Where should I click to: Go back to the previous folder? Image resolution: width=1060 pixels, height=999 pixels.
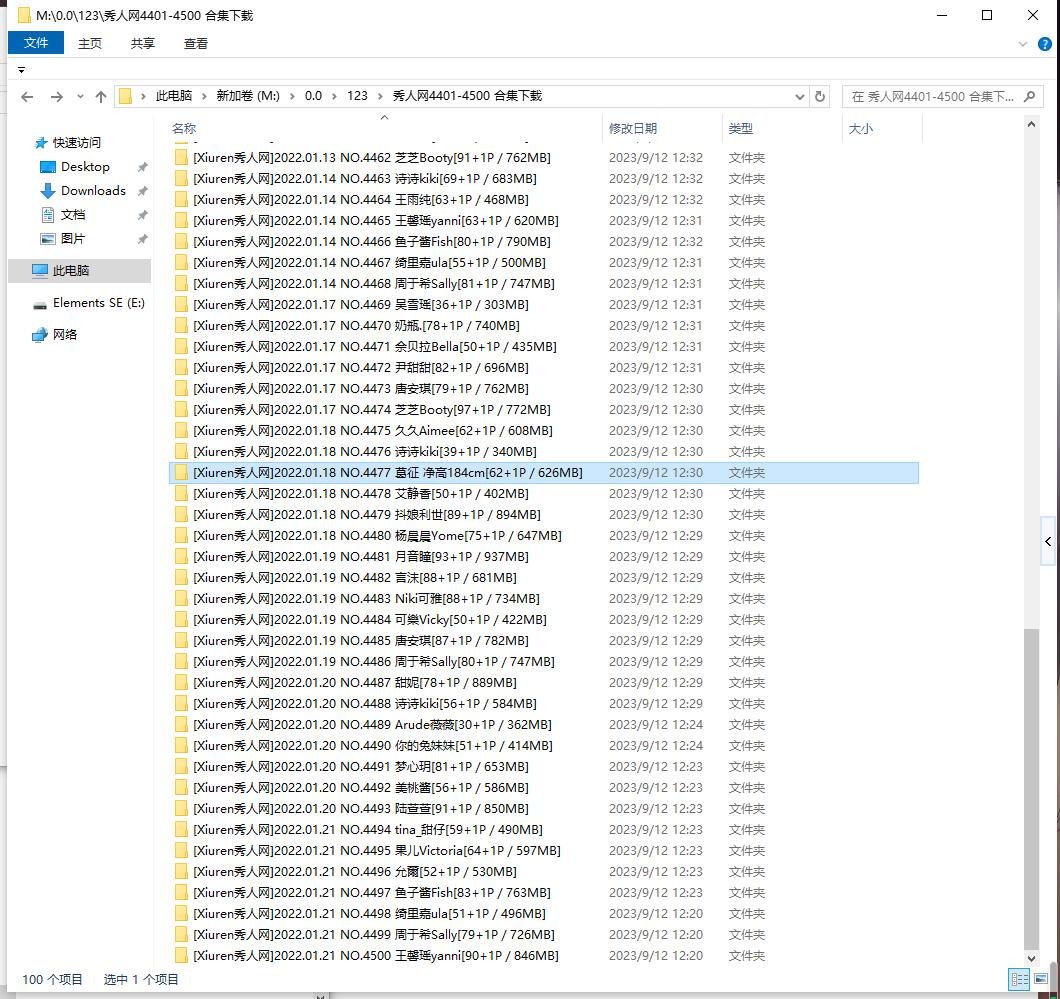pos(27,97)
